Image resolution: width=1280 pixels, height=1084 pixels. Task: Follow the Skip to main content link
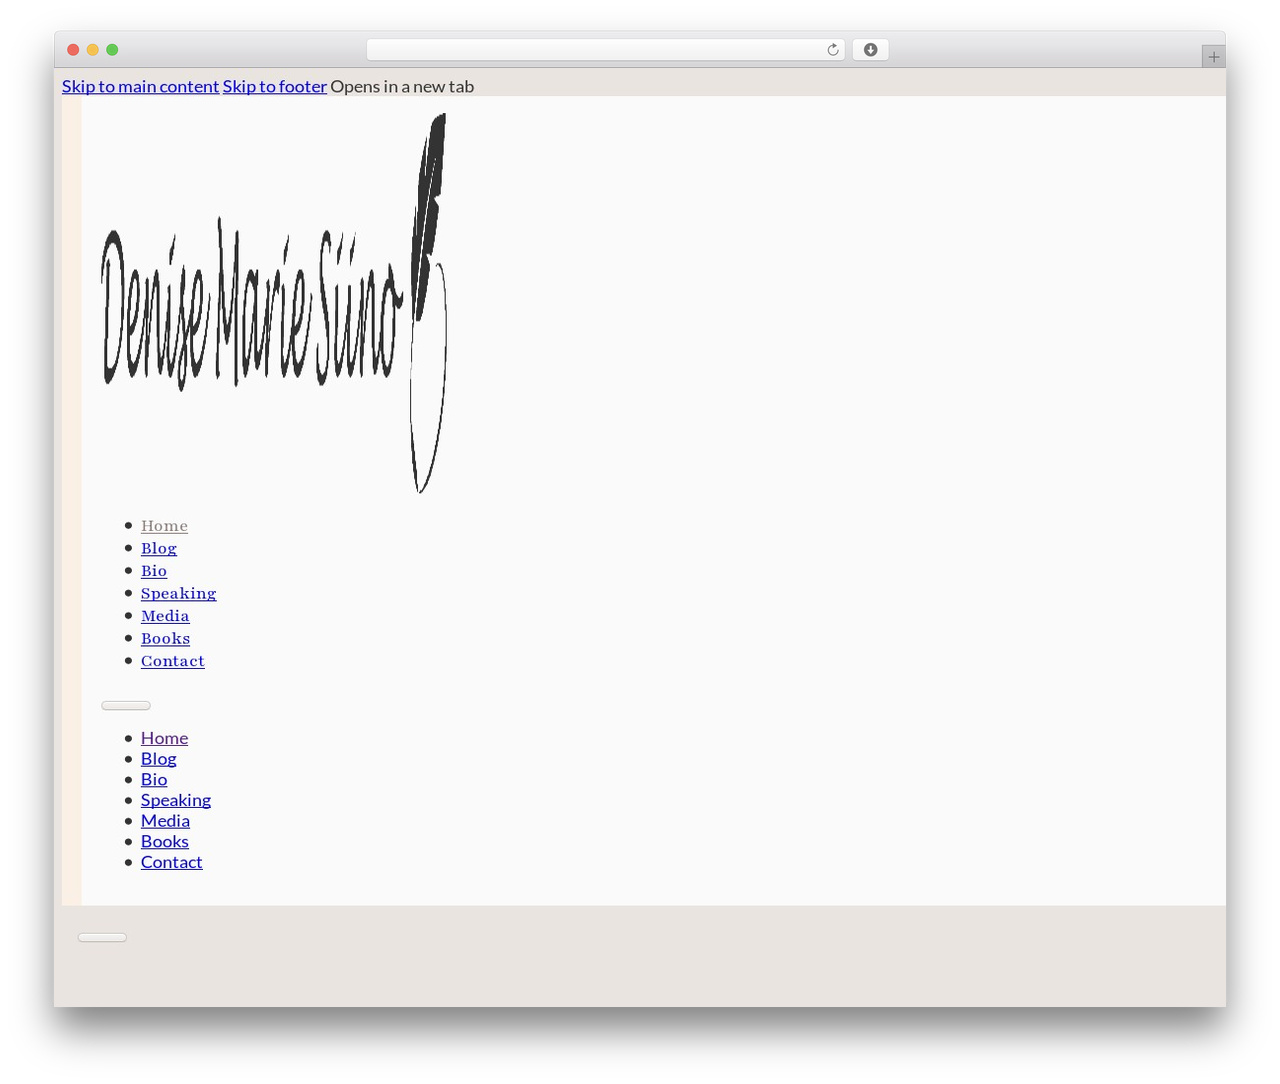pos(140,87)
